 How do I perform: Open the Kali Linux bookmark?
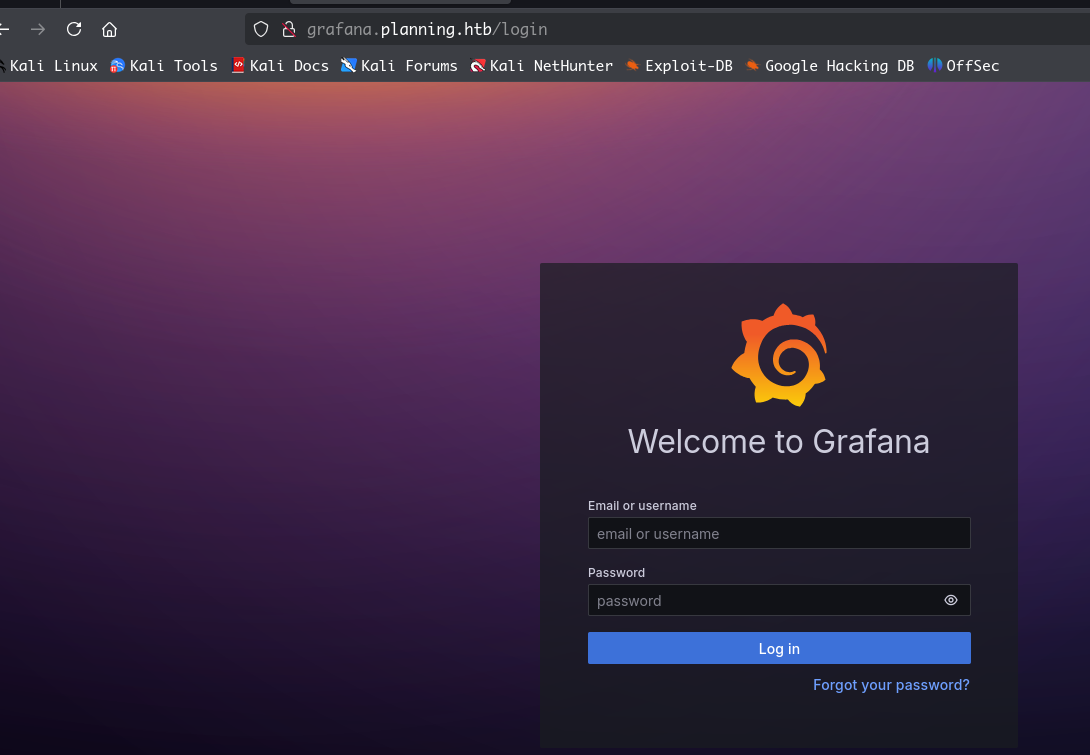click(49, 66)
